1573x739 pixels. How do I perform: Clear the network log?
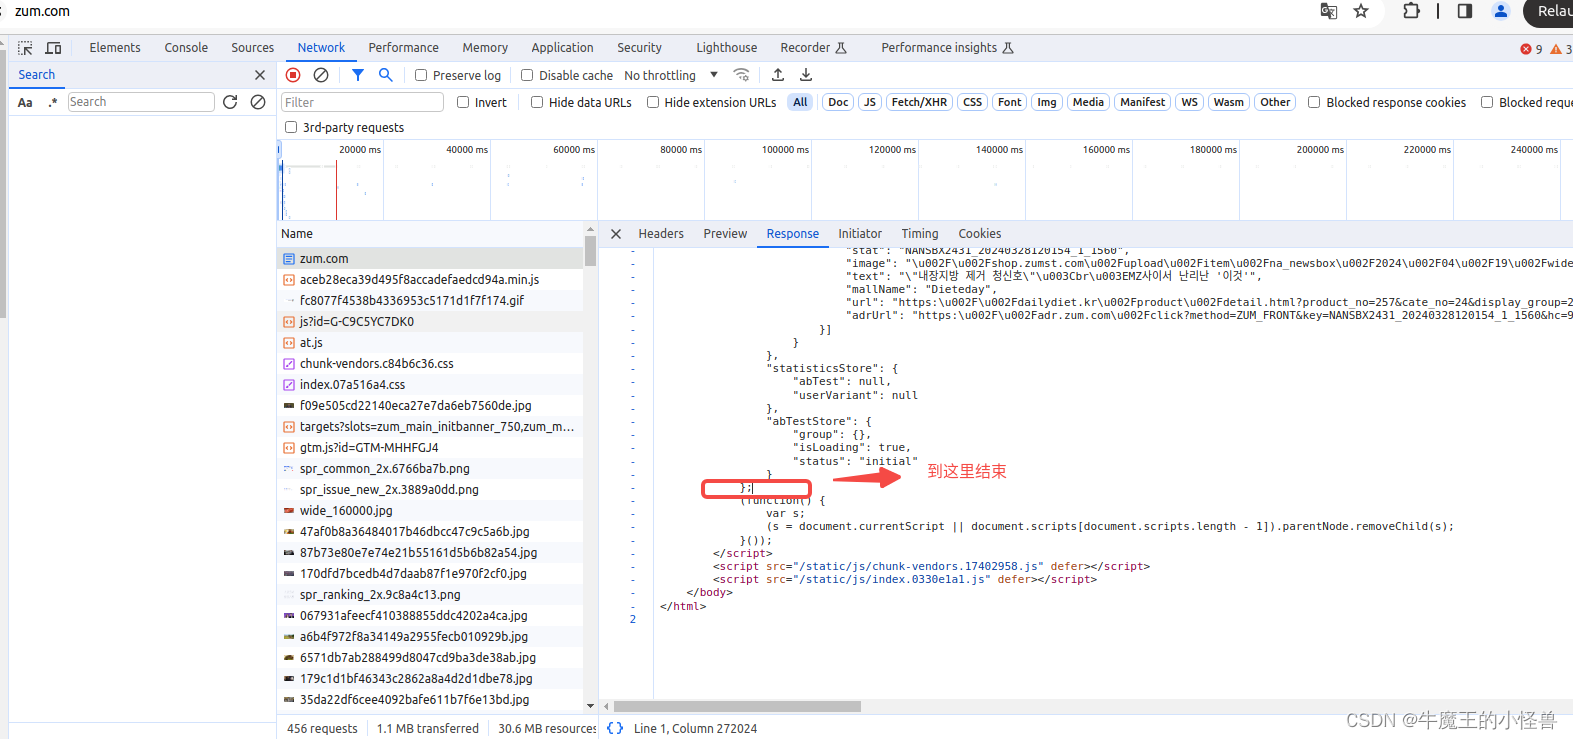[x=321, y=75]
